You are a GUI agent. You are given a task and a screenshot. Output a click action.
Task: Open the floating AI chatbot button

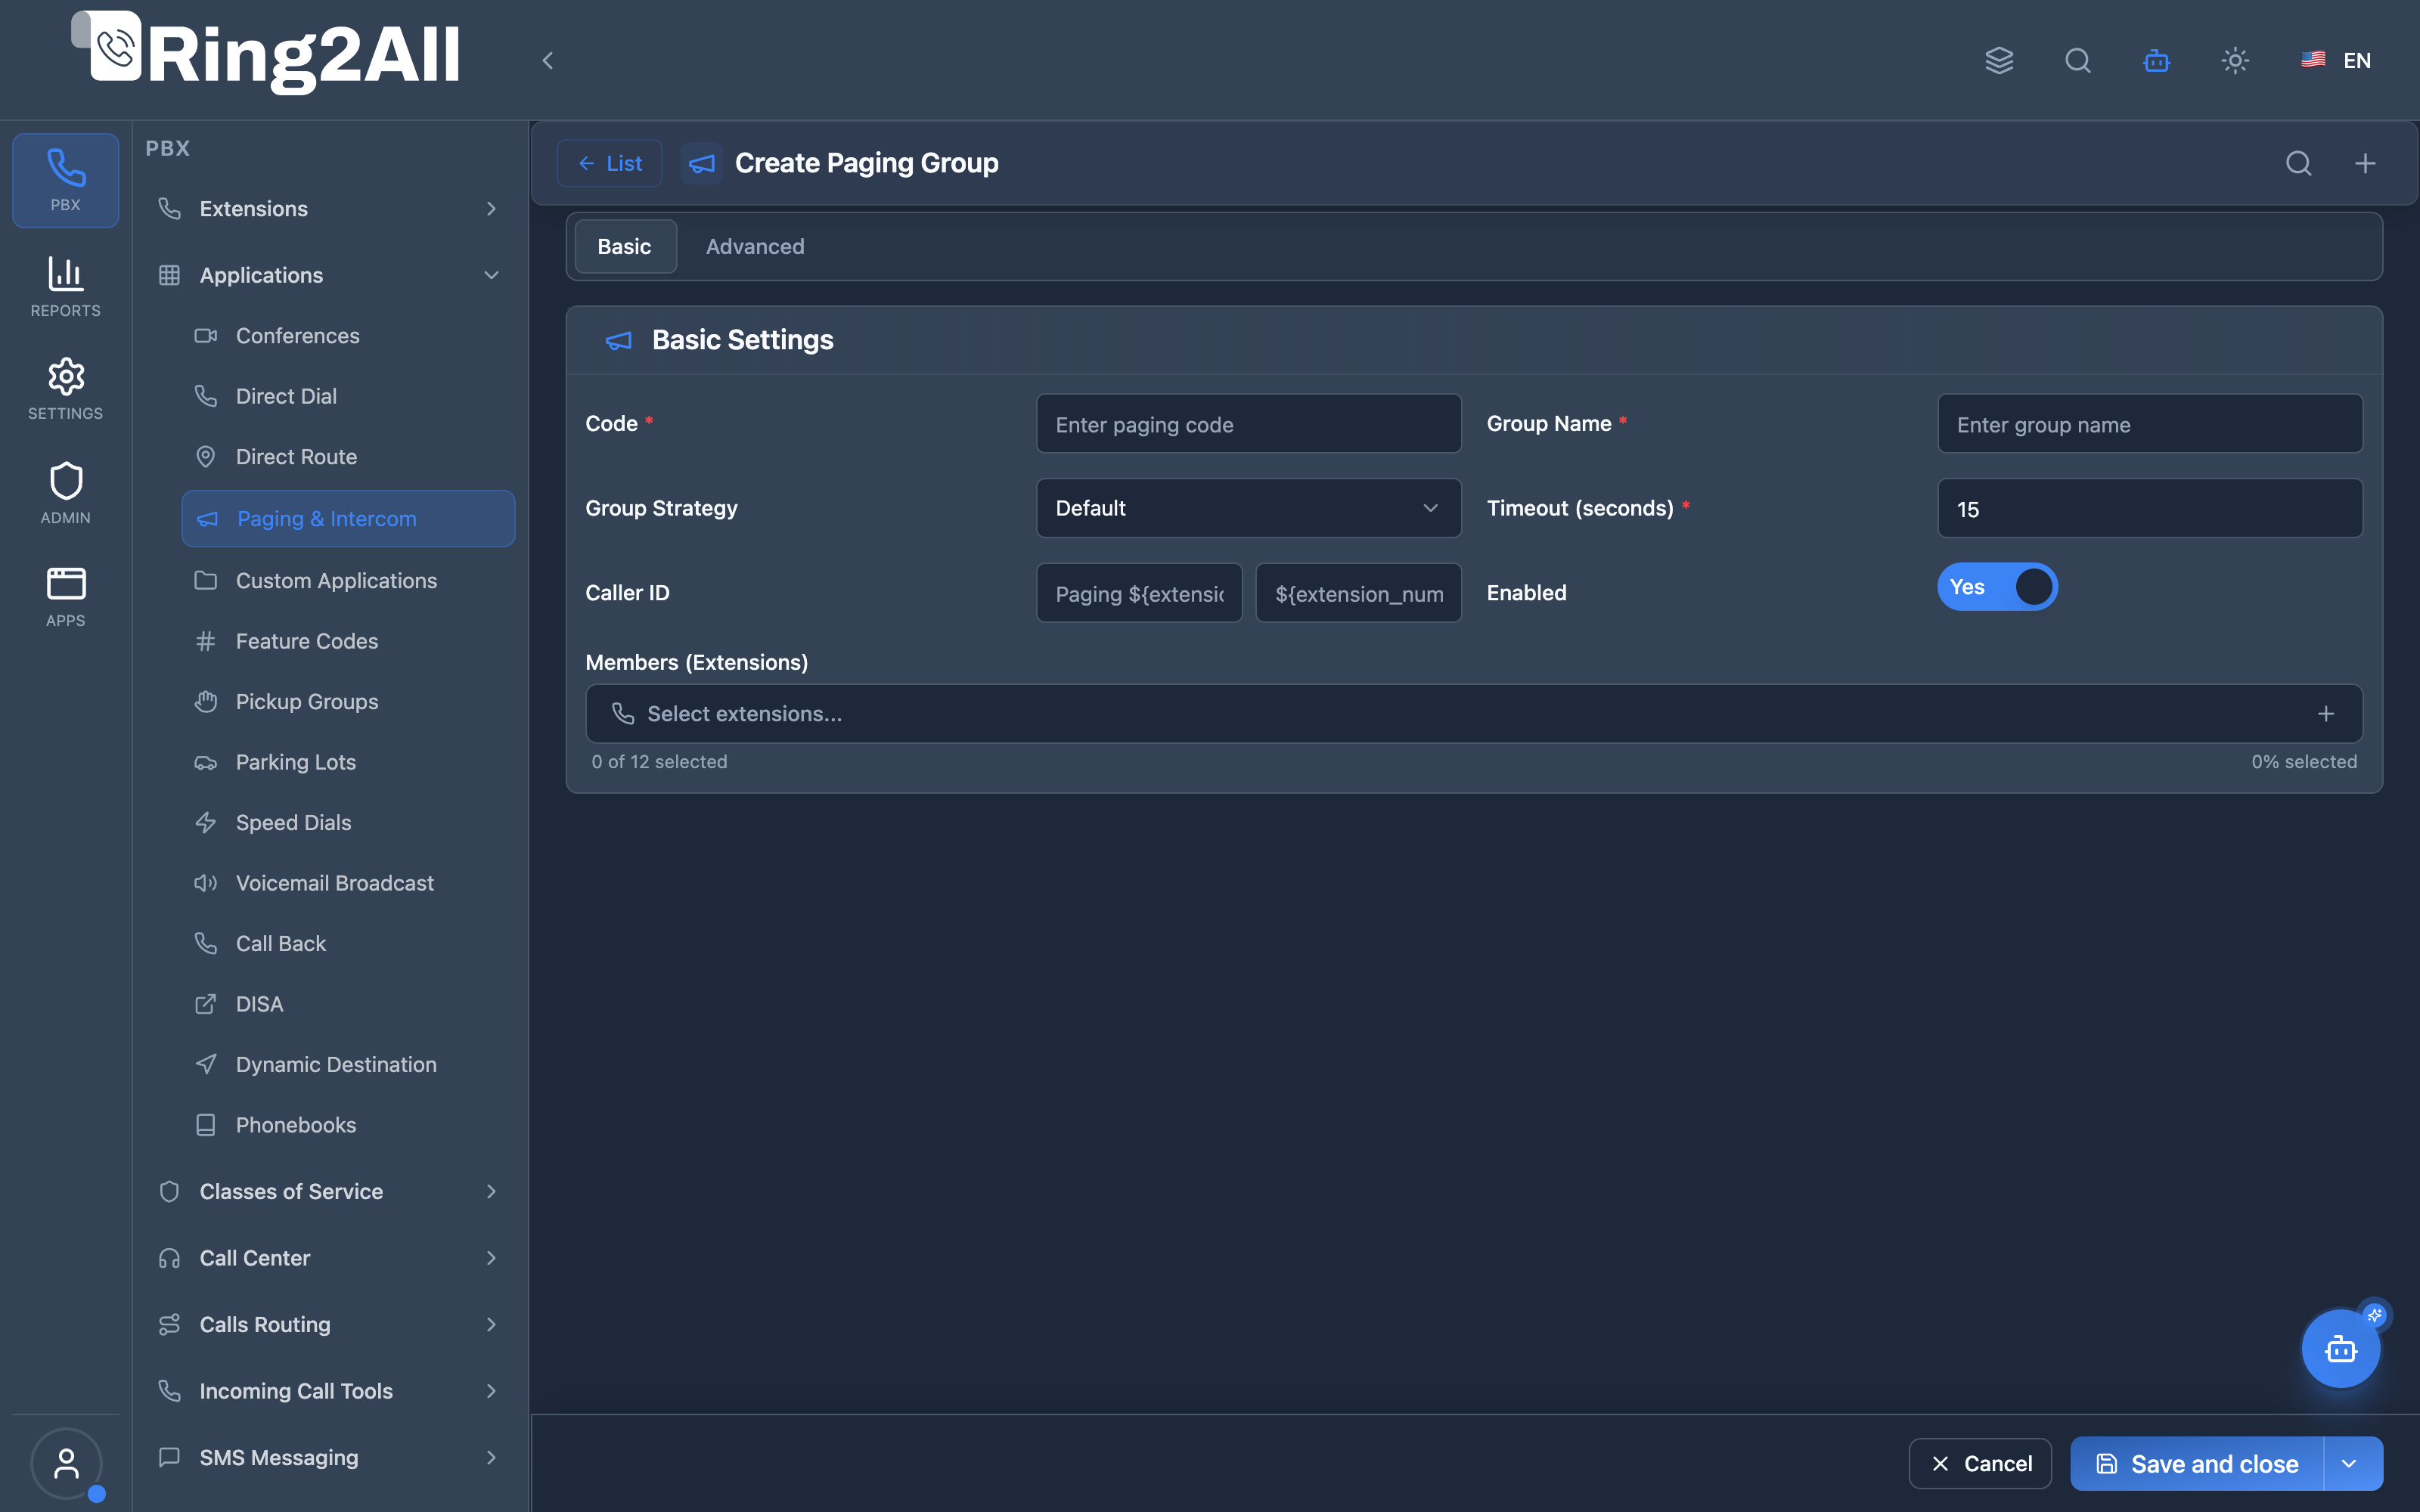tap(2340, 1348)
